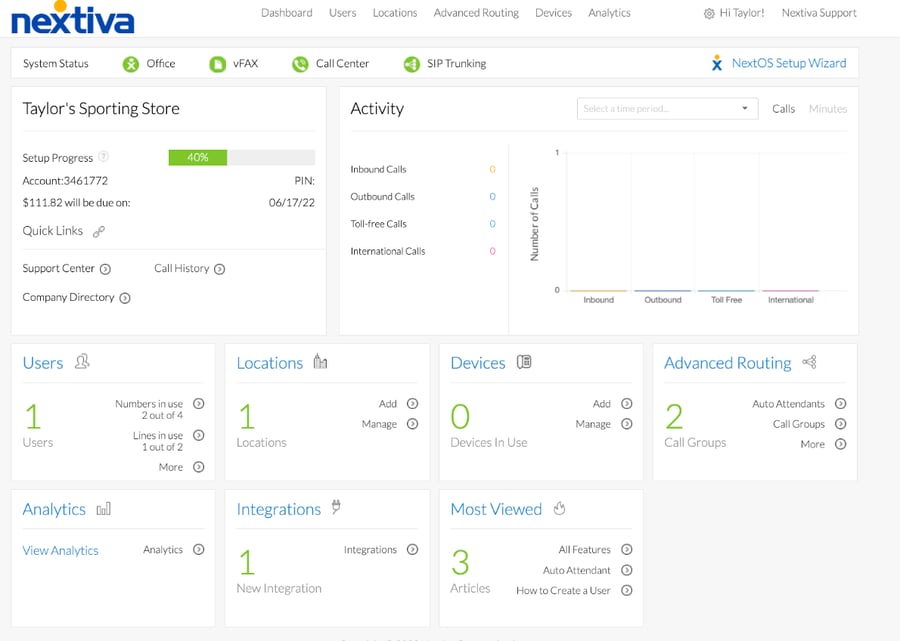
Task: Open the Most Viewed card heading
Action: click(496, 509)
